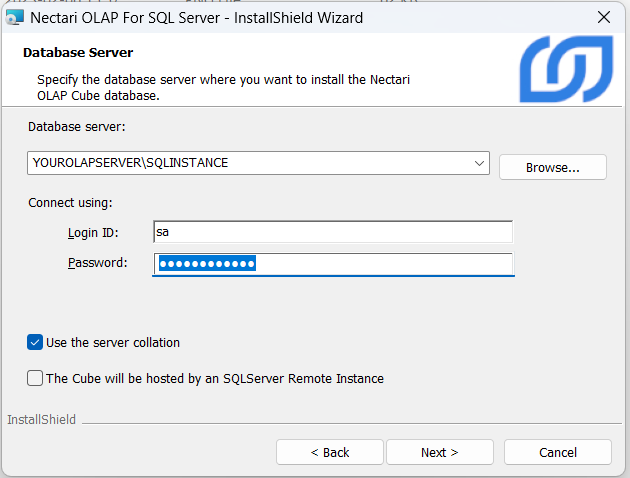Check the SQLServer Remote Instance checkbox
Screen dimensions: 630x478
pos(35,378)
